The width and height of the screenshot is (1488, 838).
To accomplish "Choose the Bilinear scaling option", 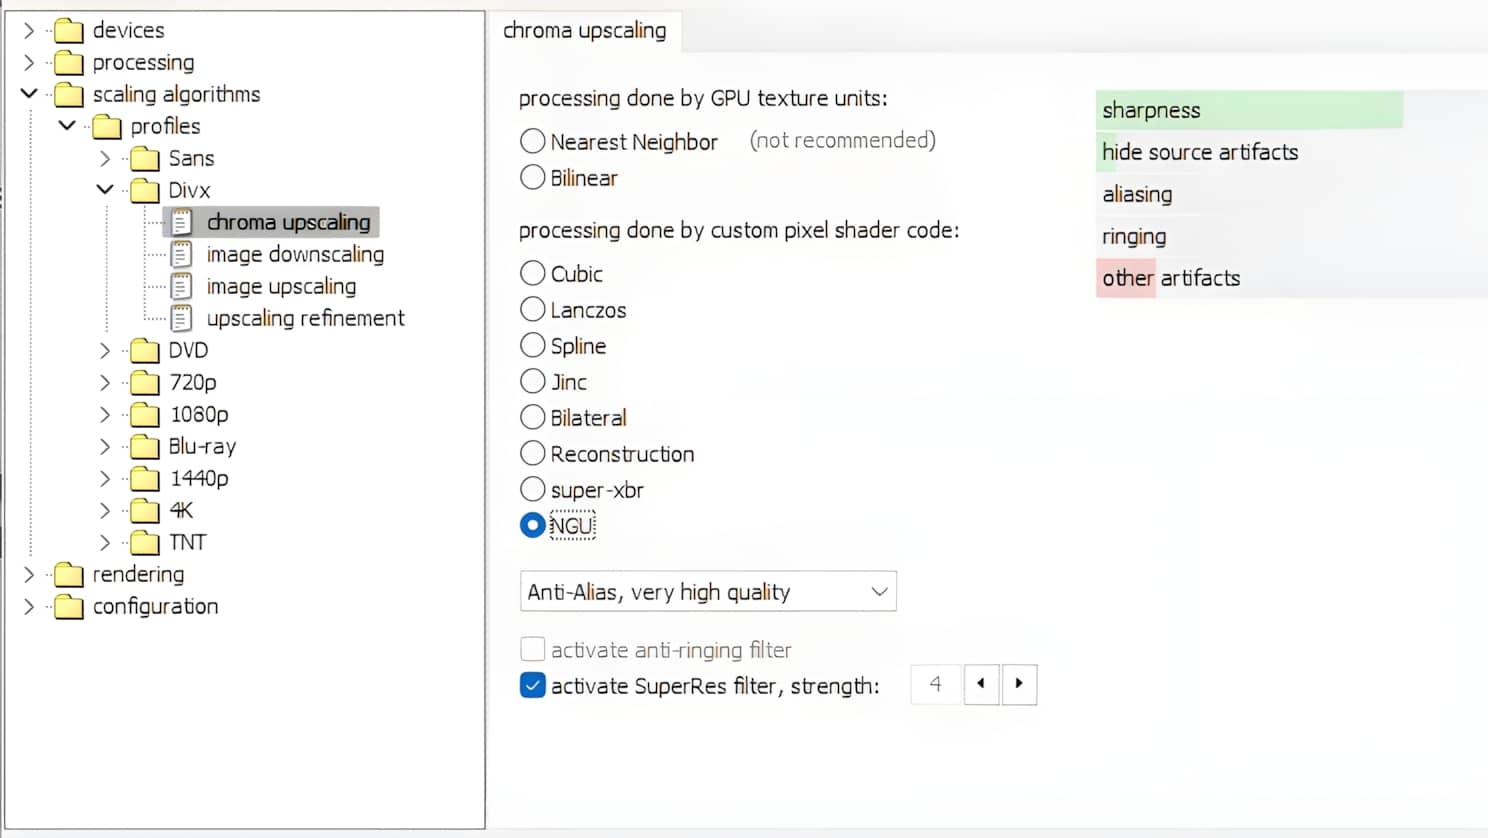I will click(x=533, y=178).
